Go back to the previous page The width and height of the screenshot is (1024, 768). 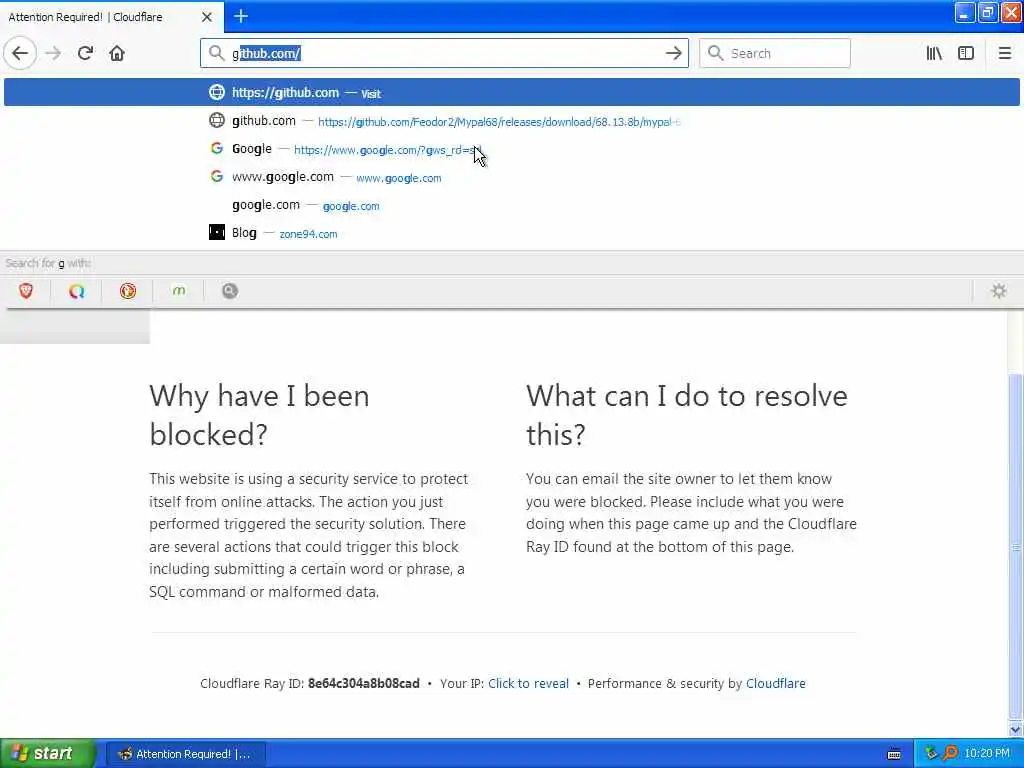click(20, 54)
